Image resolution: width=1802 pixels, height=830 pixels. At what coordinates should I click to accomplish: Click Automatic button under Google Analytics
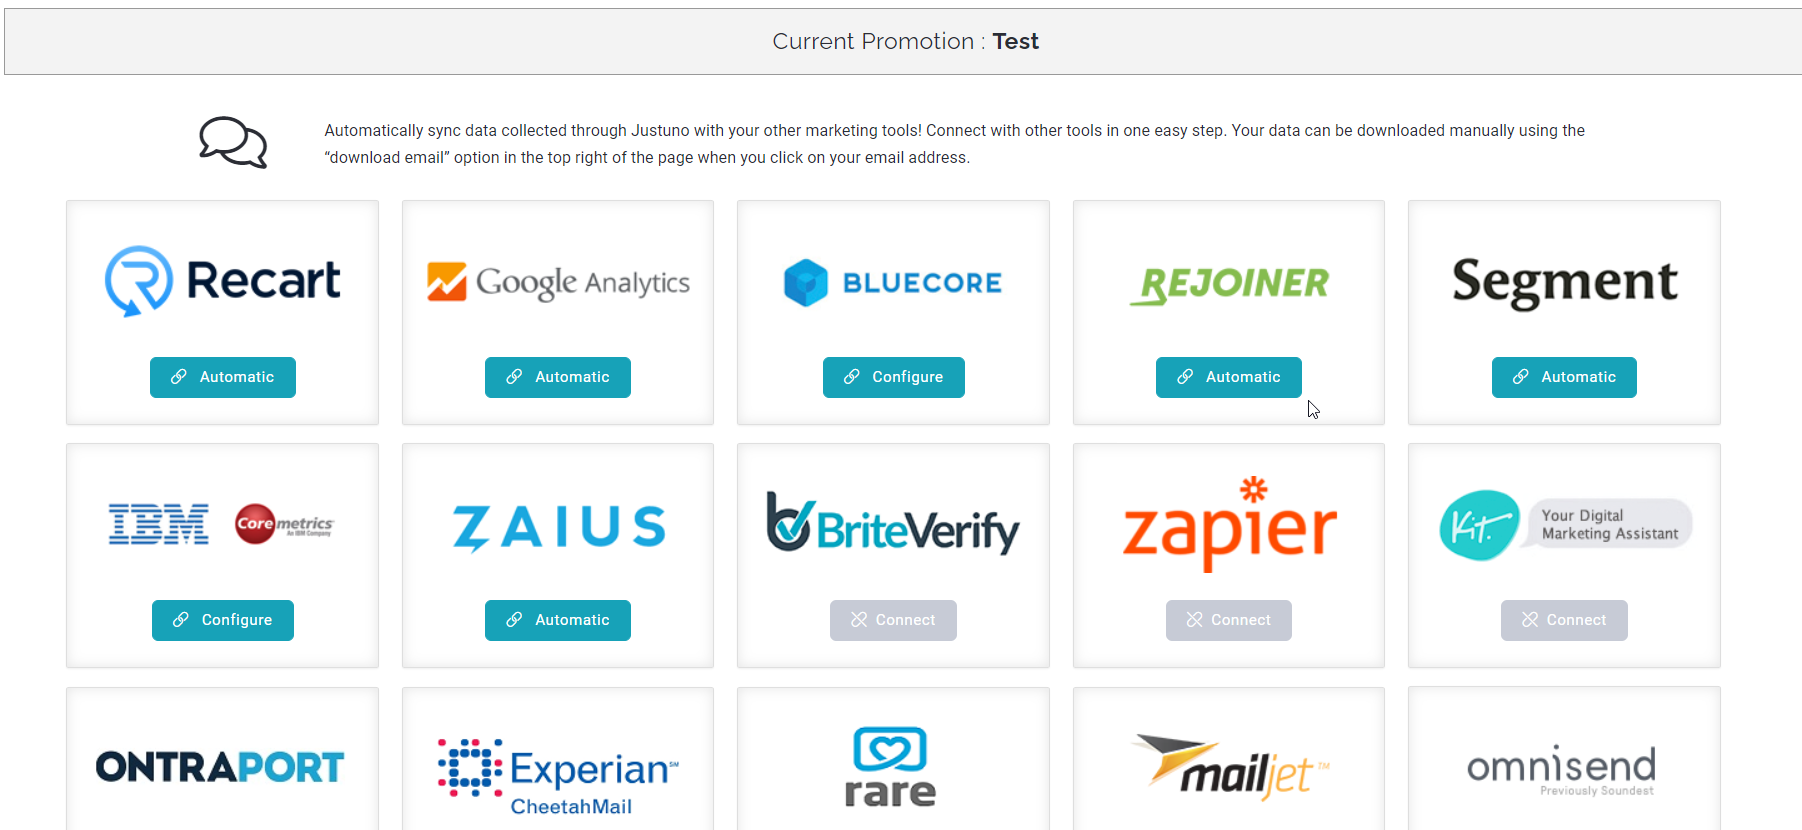coord(558,377)
